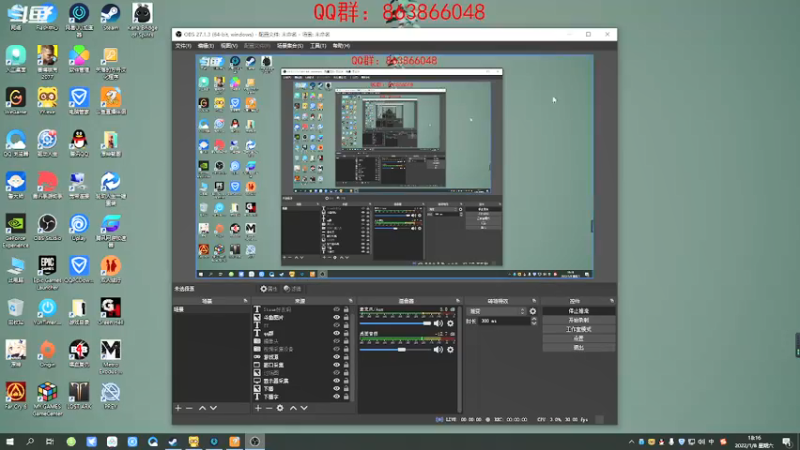Move the selected source up
Image resolution: width=800 pixels, height=450 pixels.
pyautogui.click(x=293, y=408)
